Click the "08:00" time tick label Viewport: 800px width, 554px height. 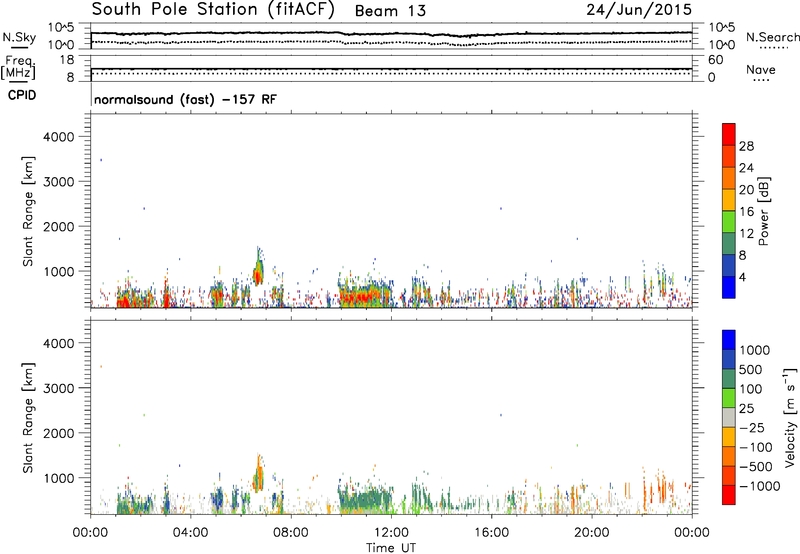point(291,533)
